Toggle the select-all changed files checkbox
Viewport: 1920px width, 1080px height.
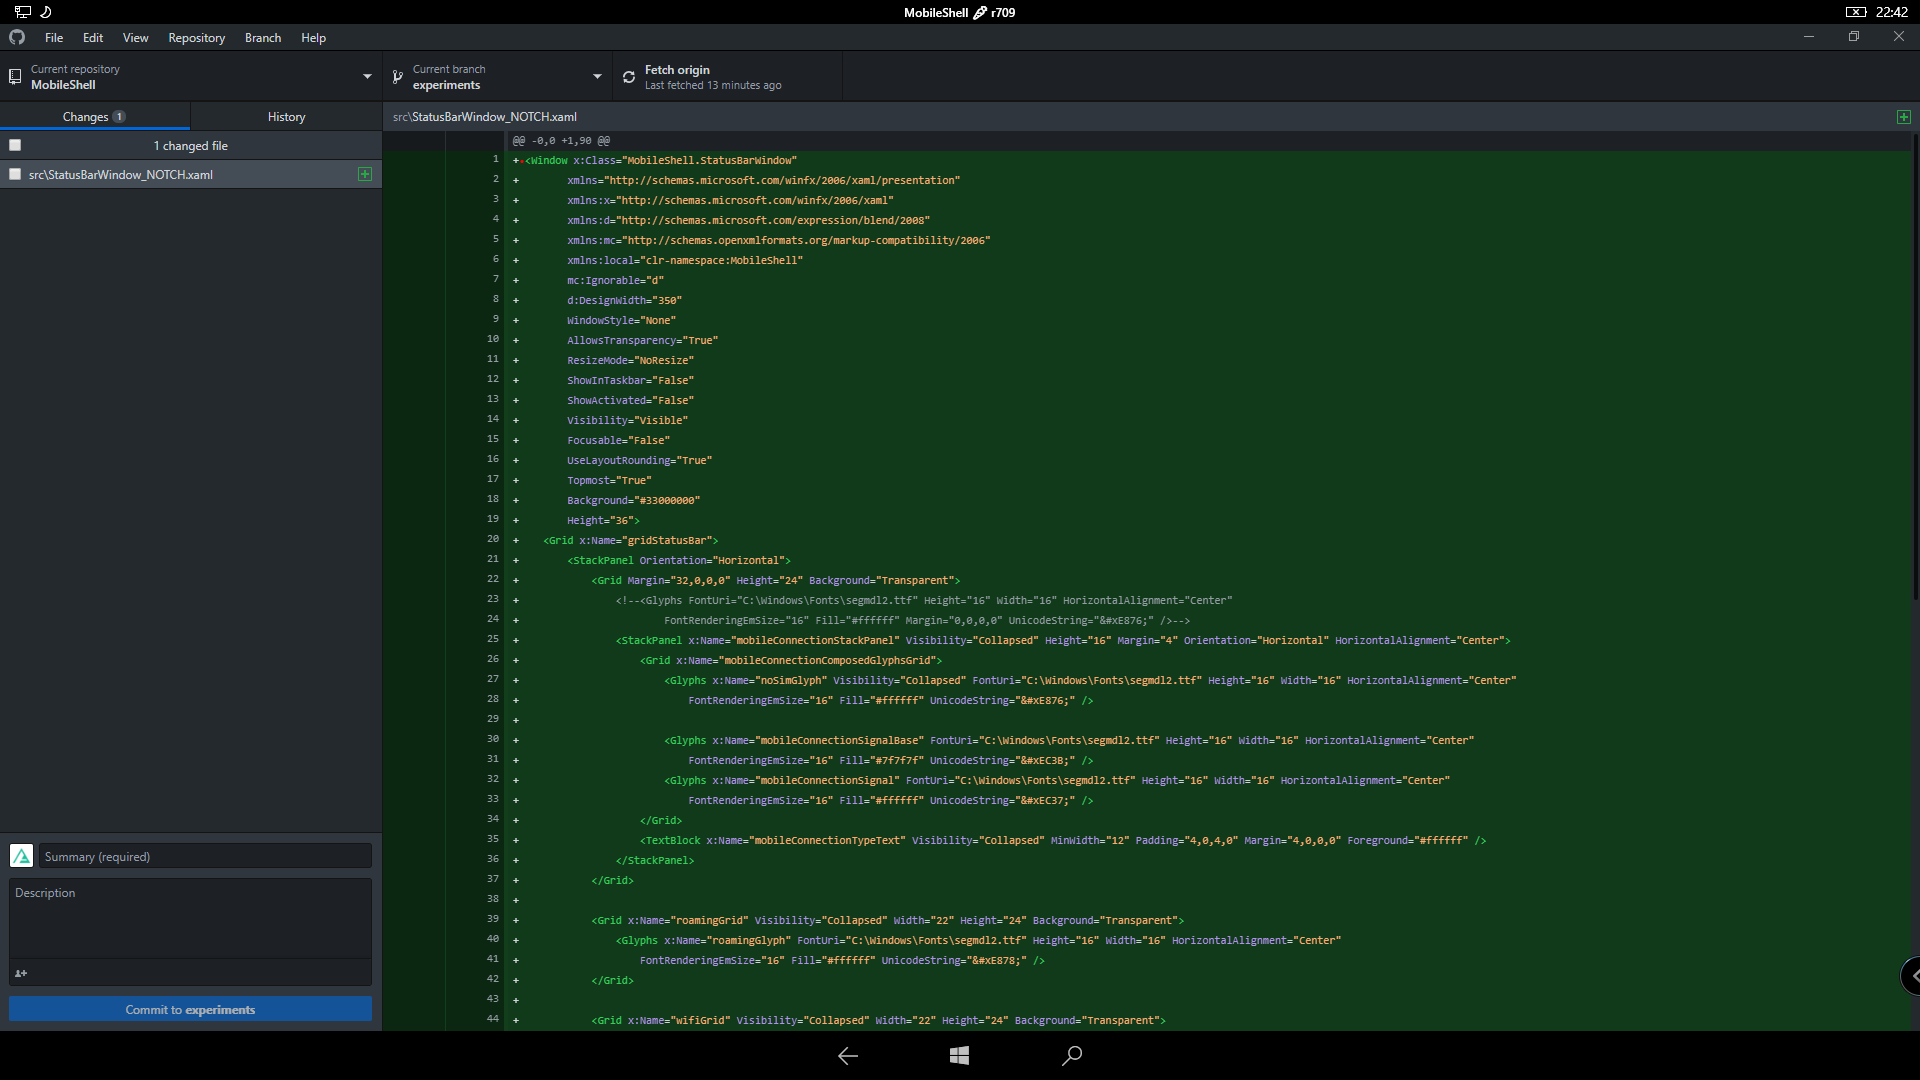(15, 145)
